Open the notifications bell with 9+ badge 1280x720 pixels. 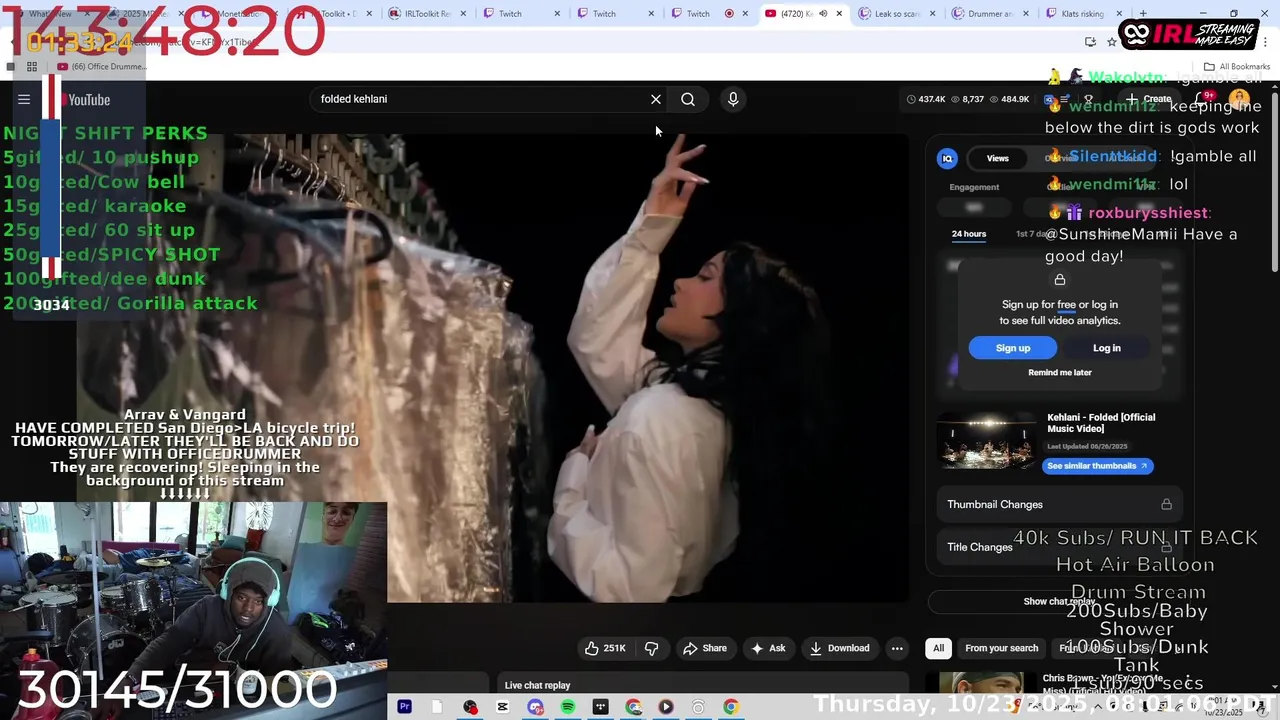pyautogui.click(x=1202, y=99)
